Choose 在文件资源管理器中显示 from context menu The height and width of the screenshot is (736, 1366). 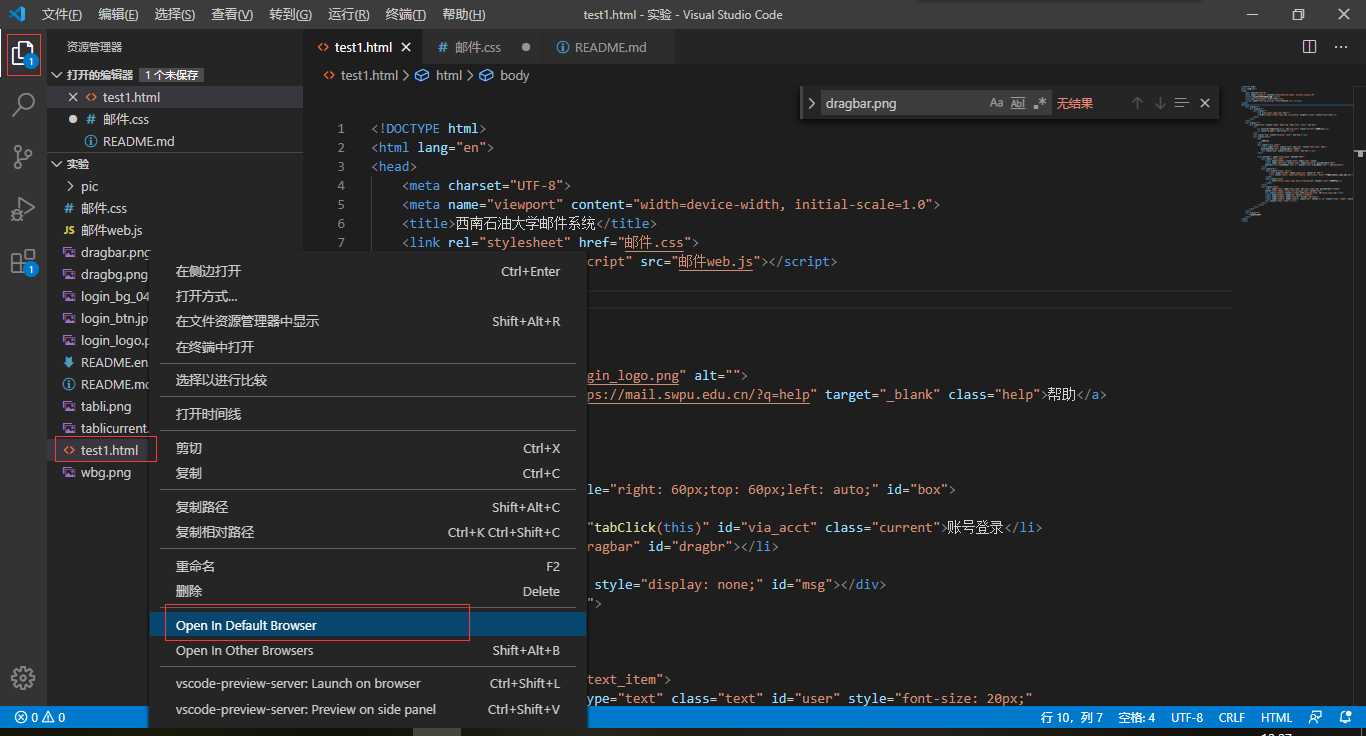click(x=368, y=321)
